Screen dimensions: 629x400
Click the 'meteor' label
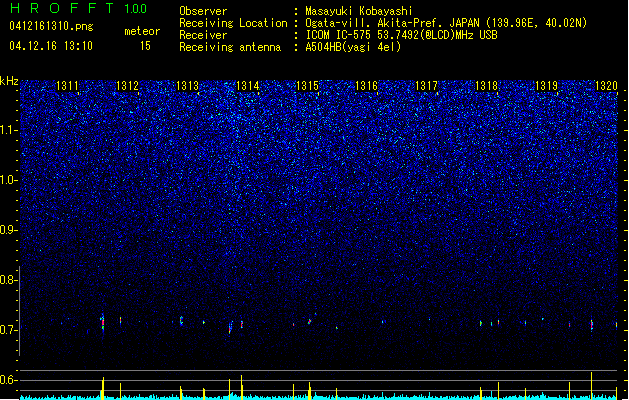[x=142, y=31]
